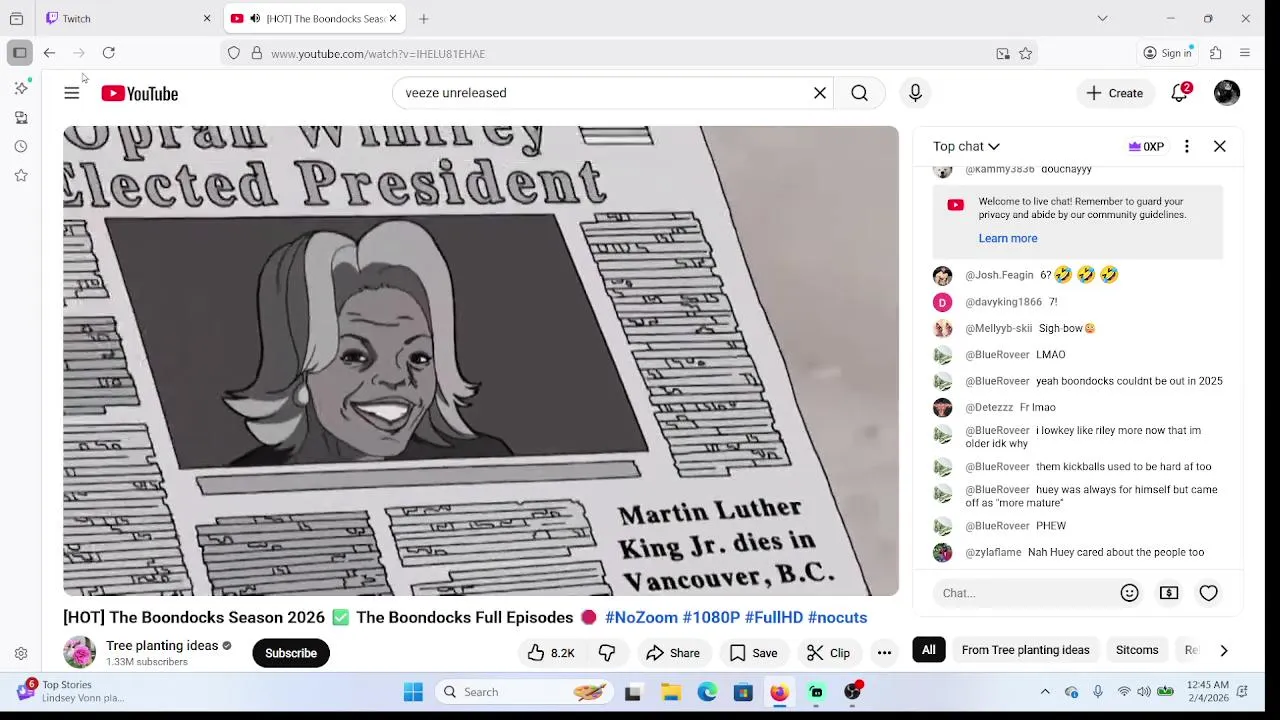Open live chat options three-dot menu
Screen dimensions: 1280x720
(x=1187, y=146)
